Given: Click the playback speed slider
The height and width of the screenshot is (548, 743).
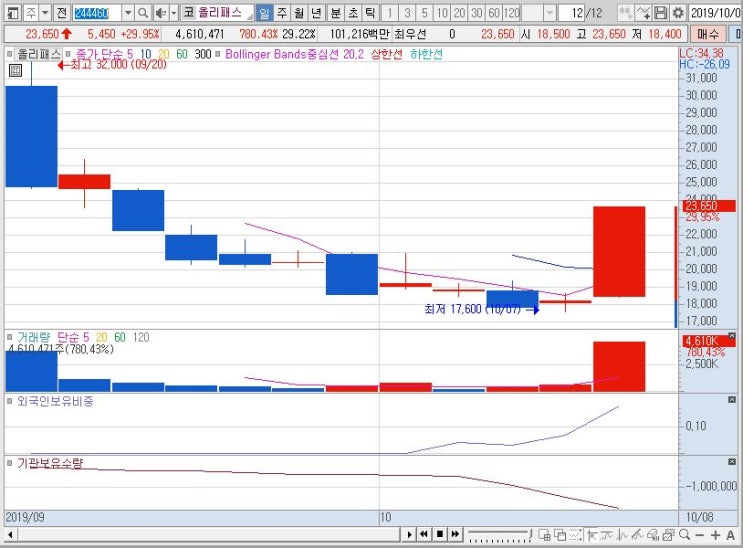Looking at the screenshot, I should tap(499, 535).
